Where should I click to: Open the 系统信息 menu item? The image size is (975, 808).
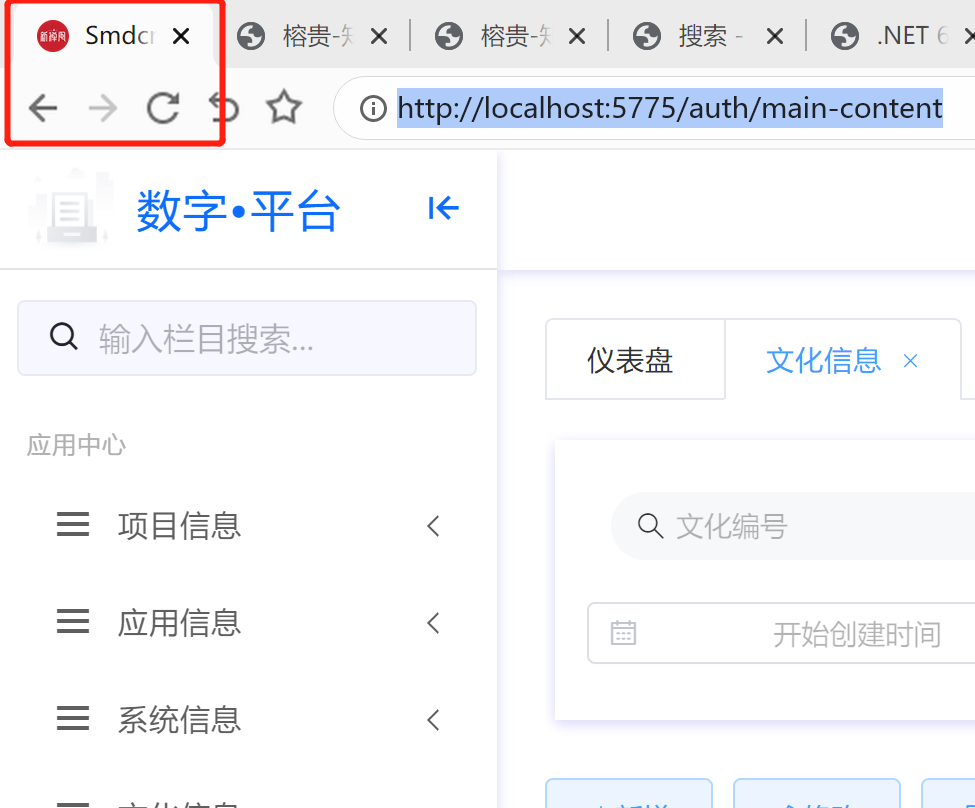point(248,720)
